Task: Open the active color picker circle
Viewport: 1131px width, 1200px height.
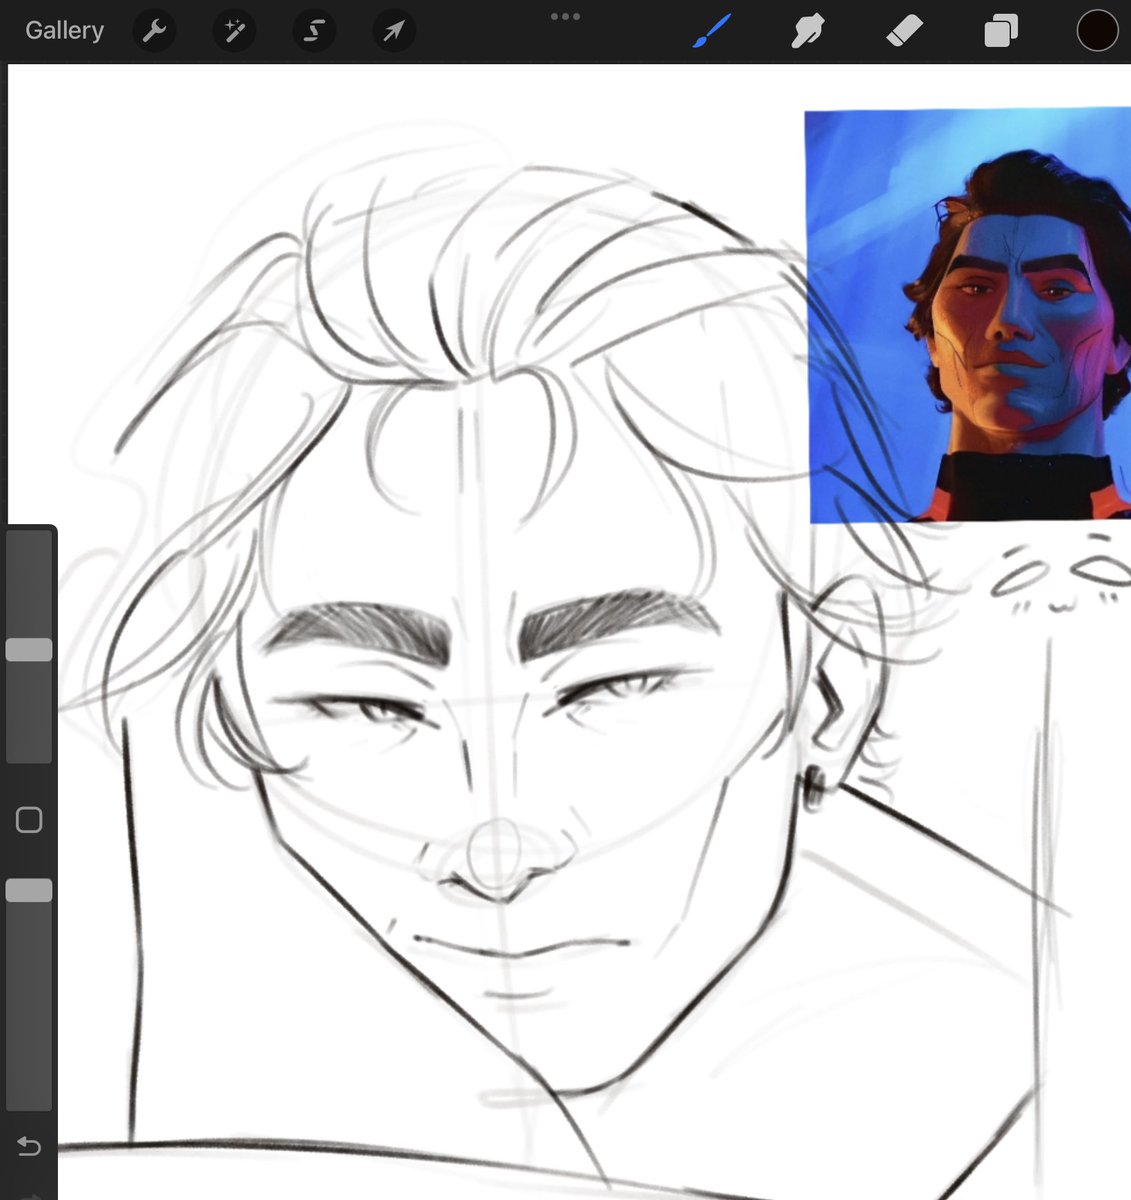Action: [1097, 31]
